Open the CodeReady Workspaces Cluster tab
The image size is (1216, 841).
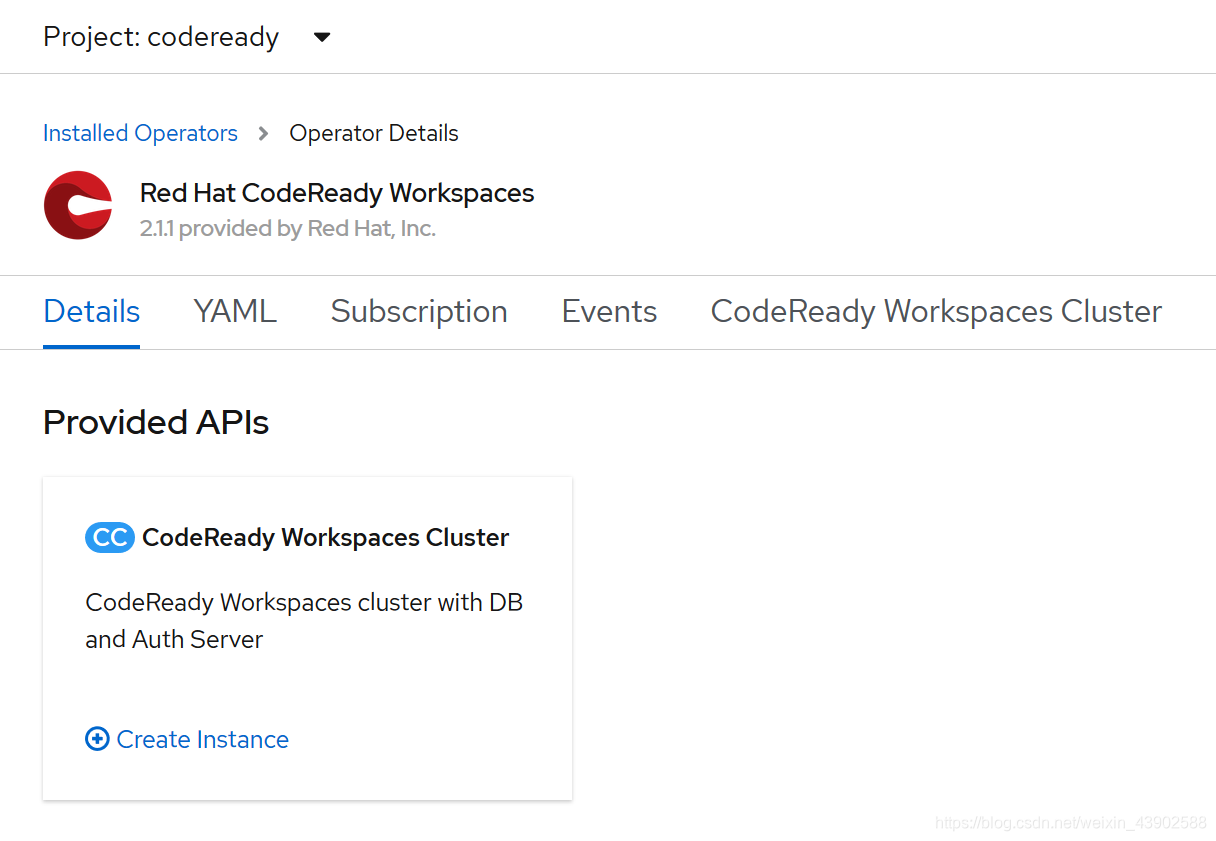click(936, 312)
